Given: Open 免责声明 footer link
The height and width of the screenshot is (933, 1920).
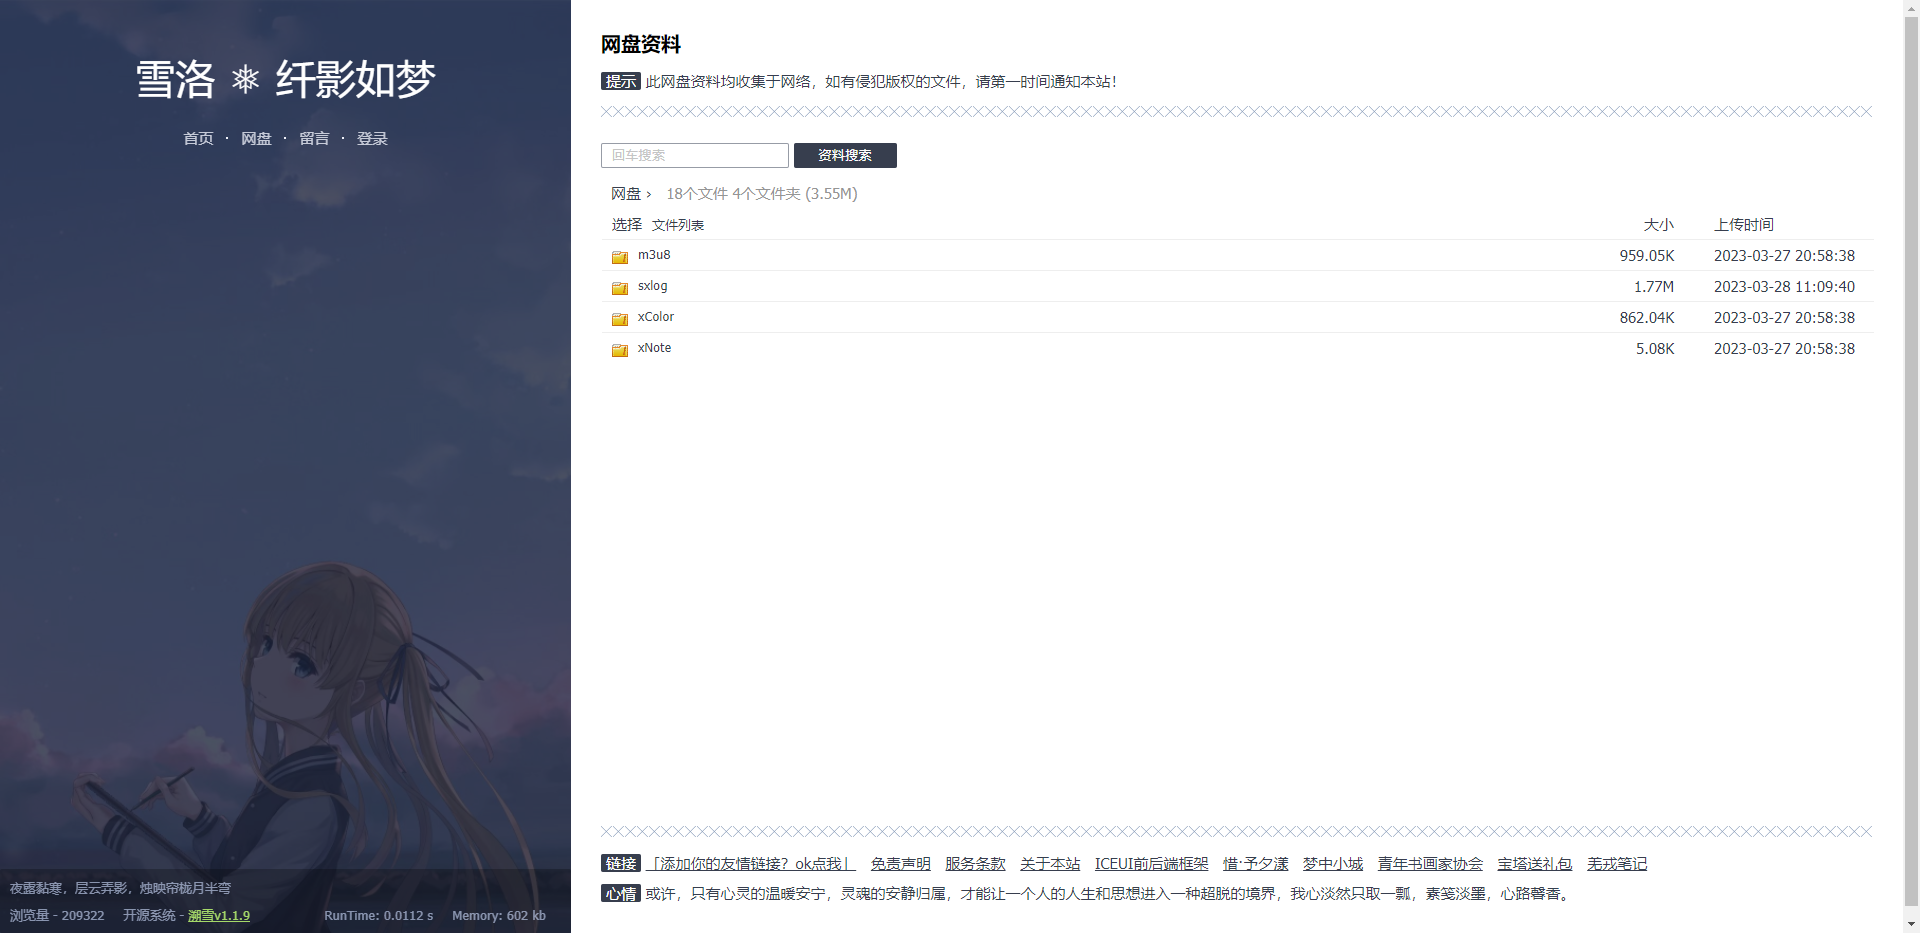Looking at the screenshot, I should [x=901, y=864].
